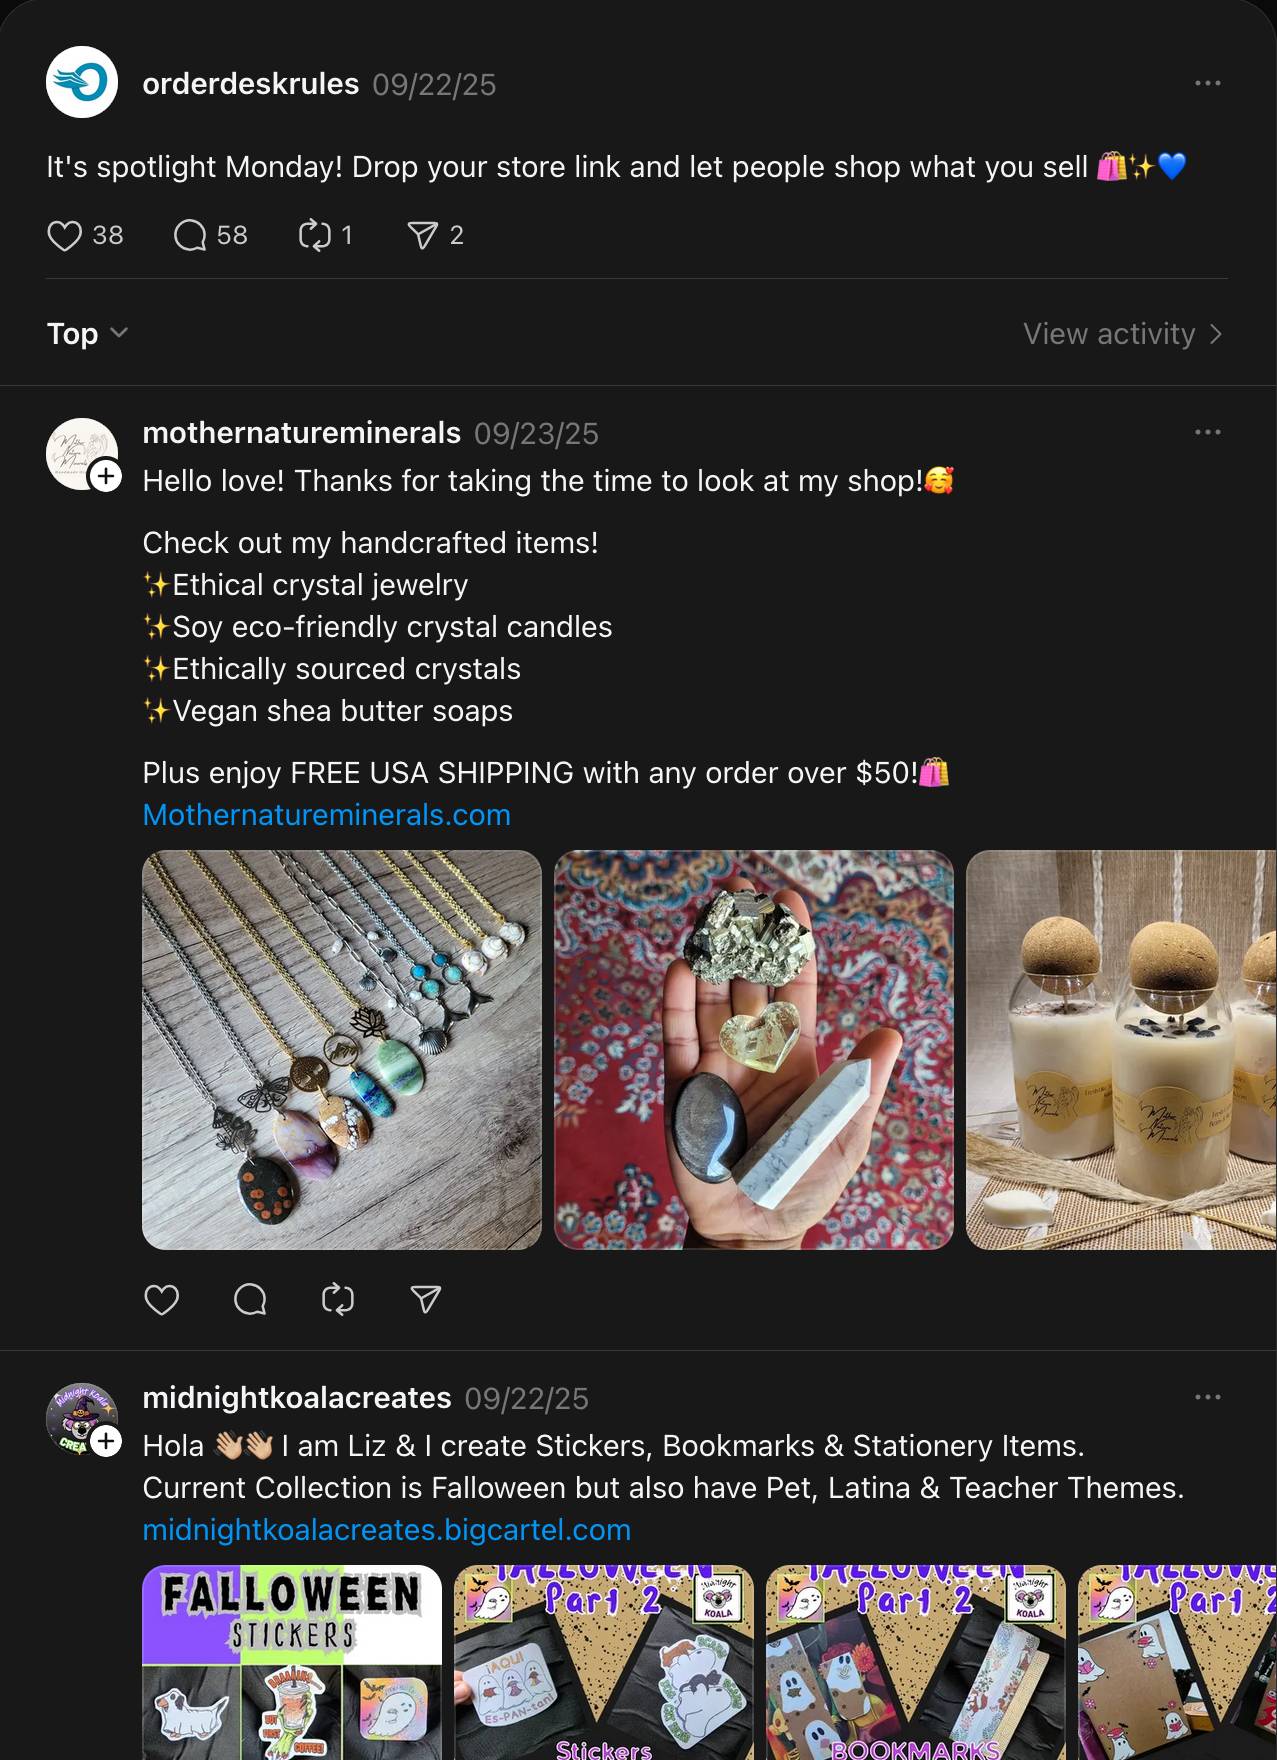Repost the mothernatureminerals reply
This screenshot has height=1760, width=1277.
click(338, 1299)
